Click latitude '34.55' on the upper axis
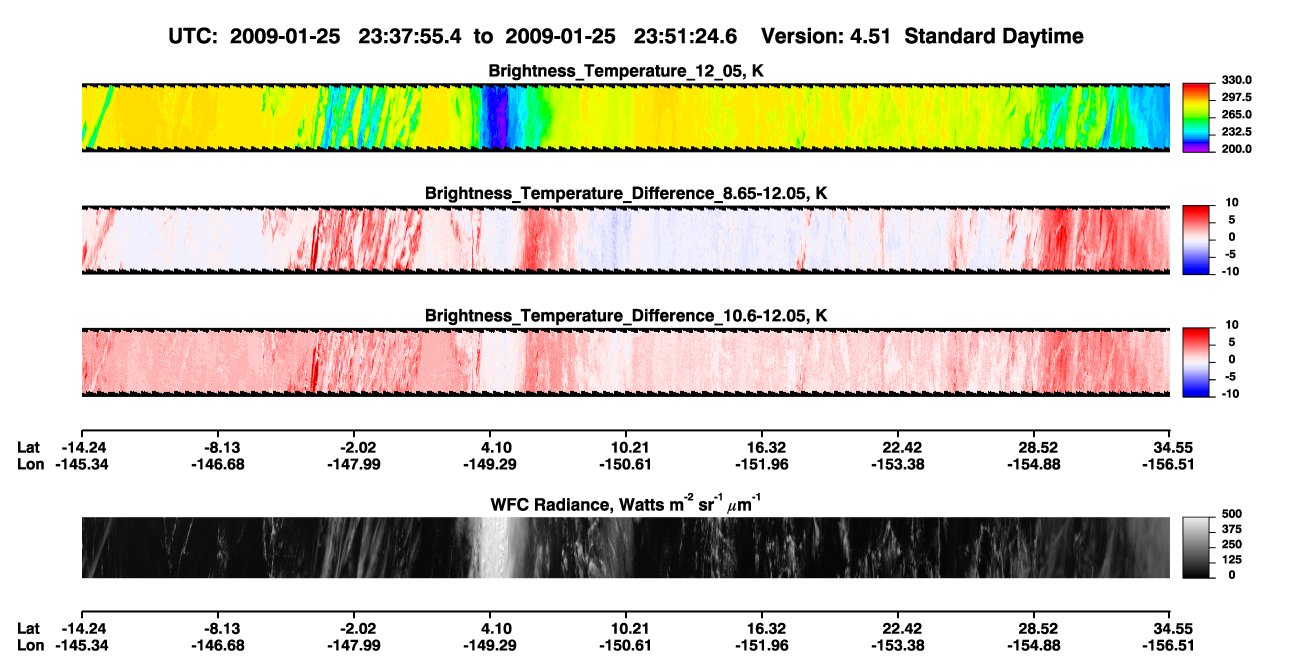 [1171, 447]
